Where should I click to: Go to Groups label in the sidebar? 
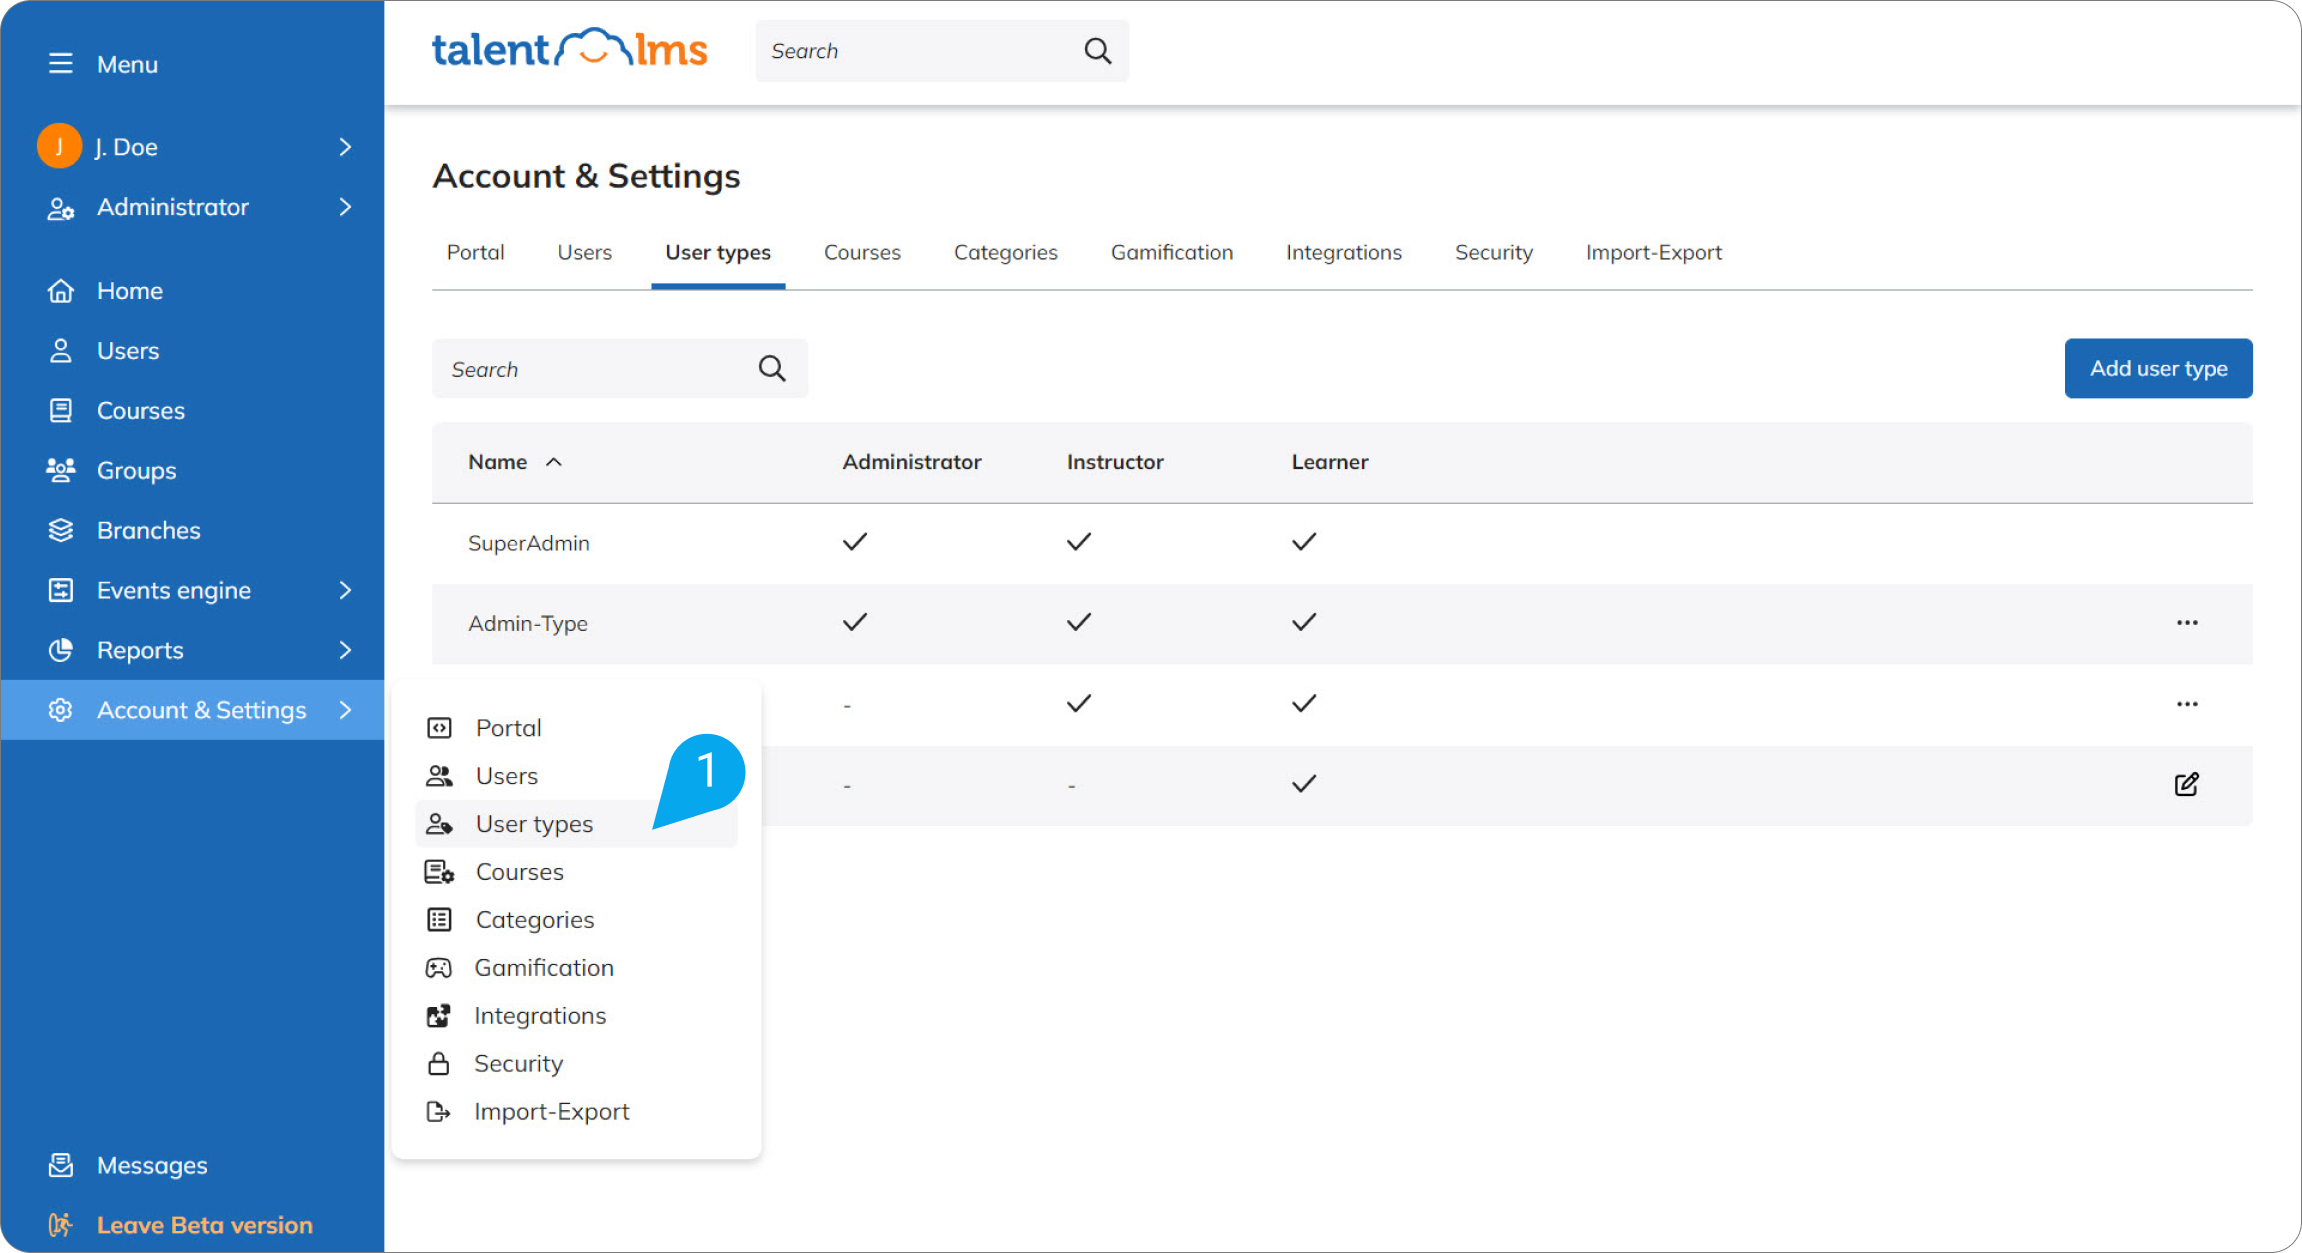136,471
